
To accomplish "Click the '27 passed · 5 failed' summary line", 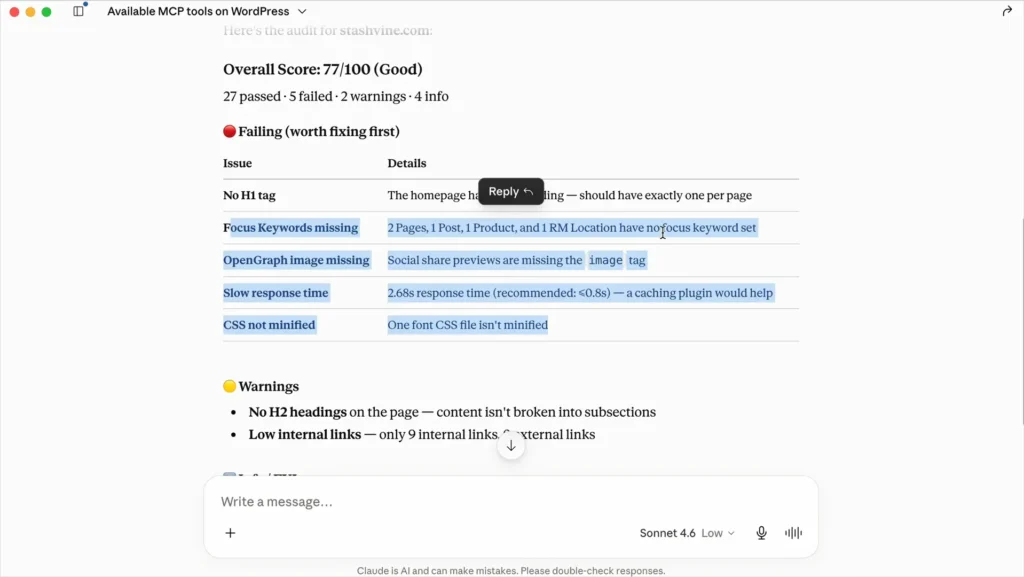I will click(x=336, y=96).
